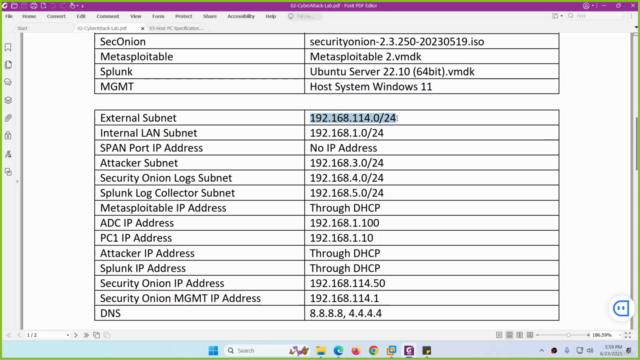This screenshot has height=360, width=640.
Task: Open the Layers panel in left sidebar
Action: point(8,100)
